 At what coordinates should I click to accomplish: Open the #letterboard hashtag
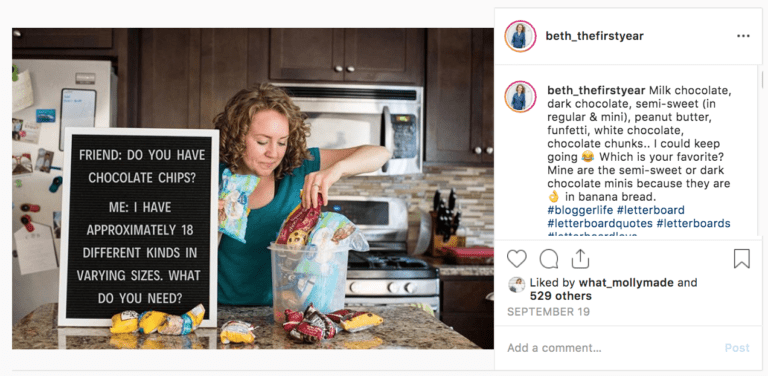[x=651, y=211]
